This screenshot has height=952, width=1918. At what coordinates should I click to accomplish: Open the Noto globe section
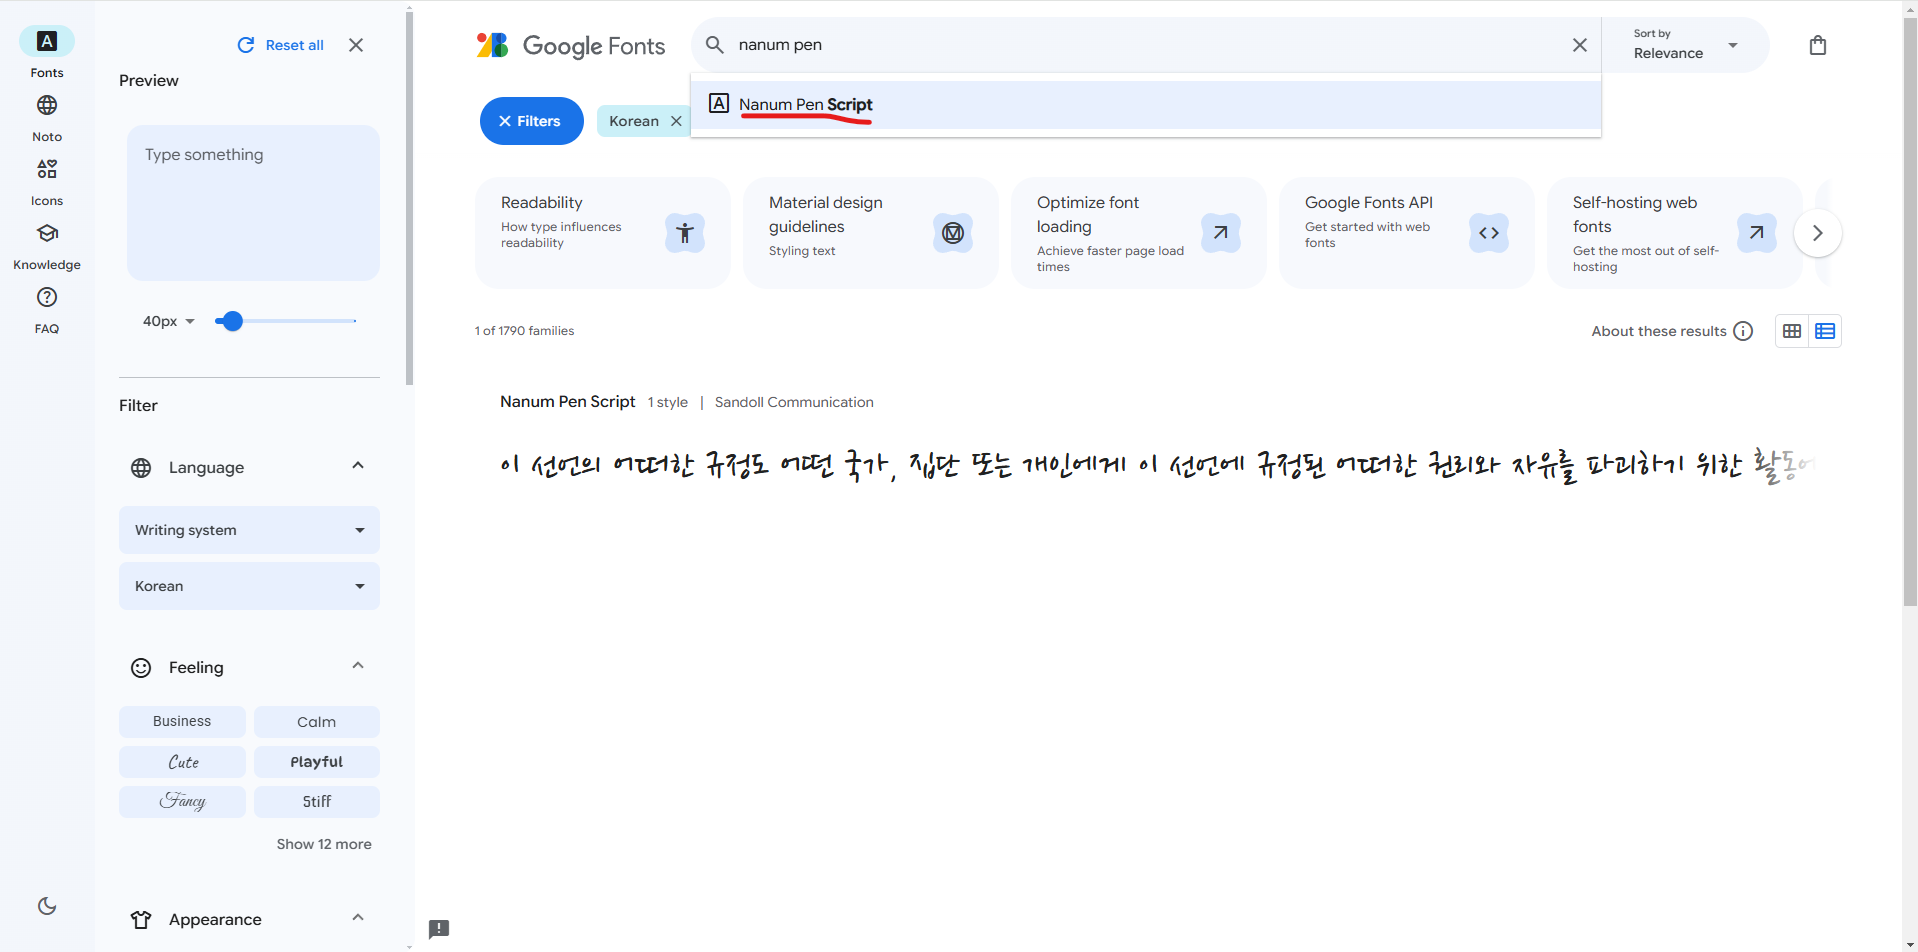47,117
